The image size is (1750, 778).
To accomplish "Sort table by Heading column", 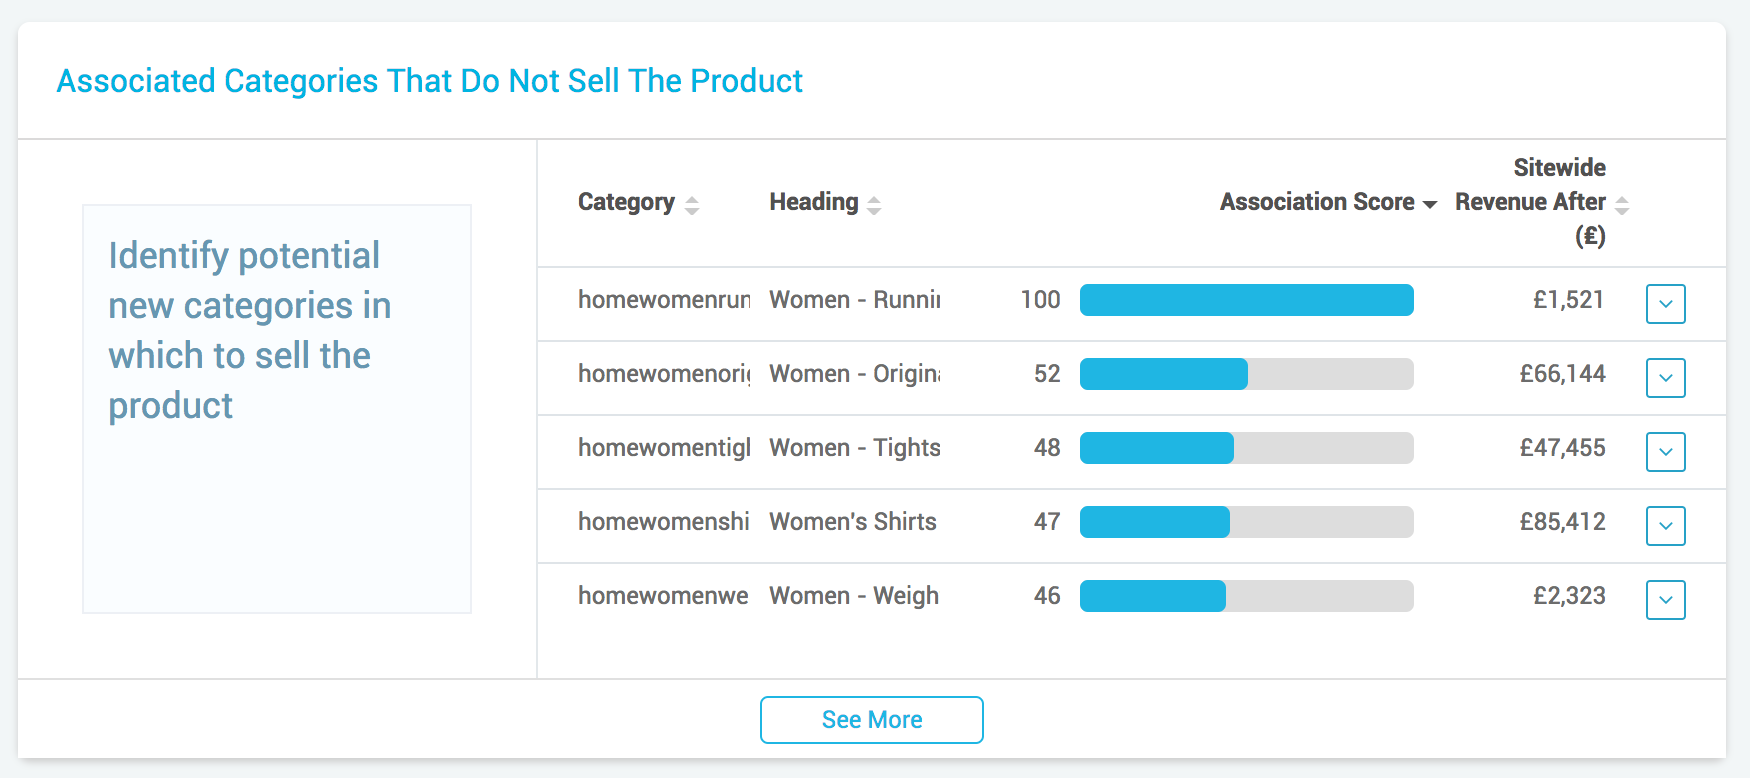I will tap(873, 204).
